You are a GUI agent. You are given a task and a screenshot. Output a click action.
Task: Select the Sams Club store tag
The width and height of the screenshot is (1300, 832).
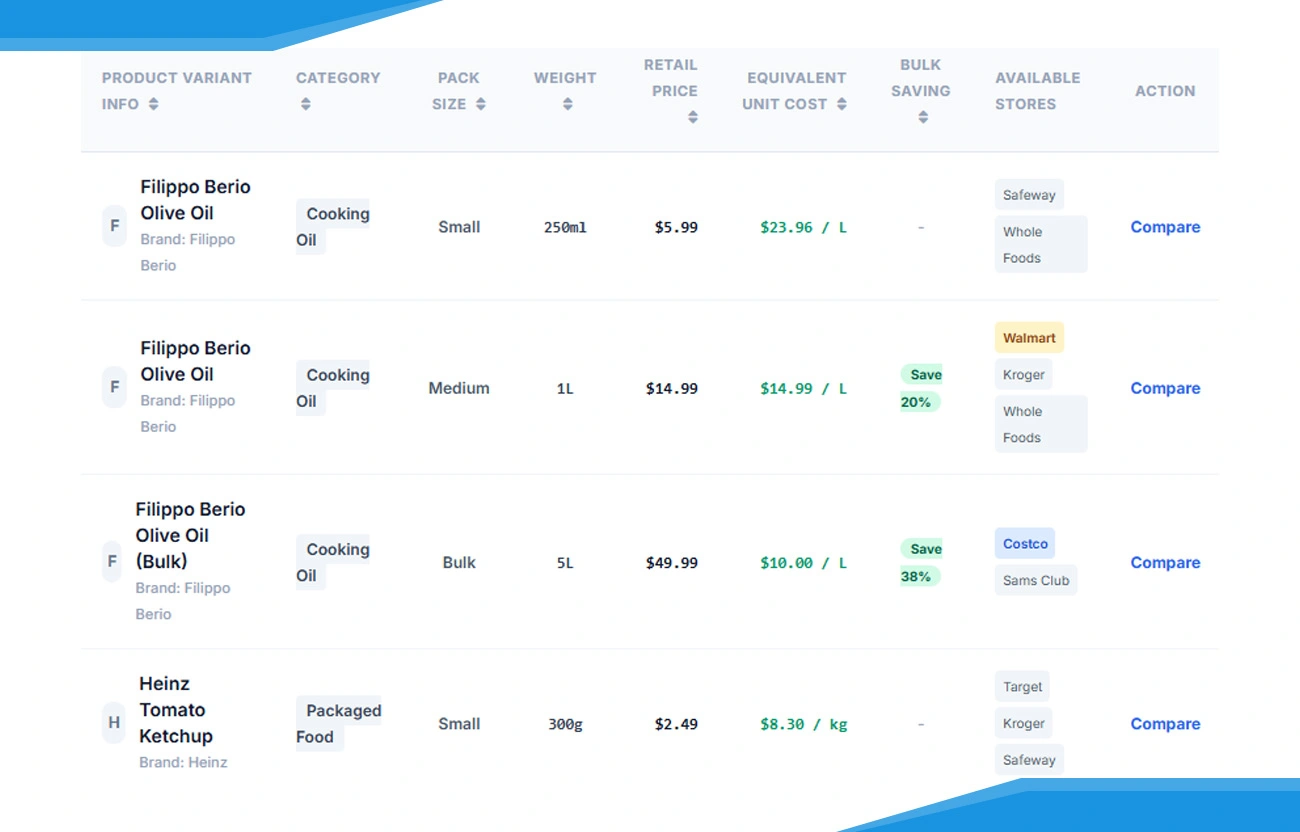[1036, 580]
